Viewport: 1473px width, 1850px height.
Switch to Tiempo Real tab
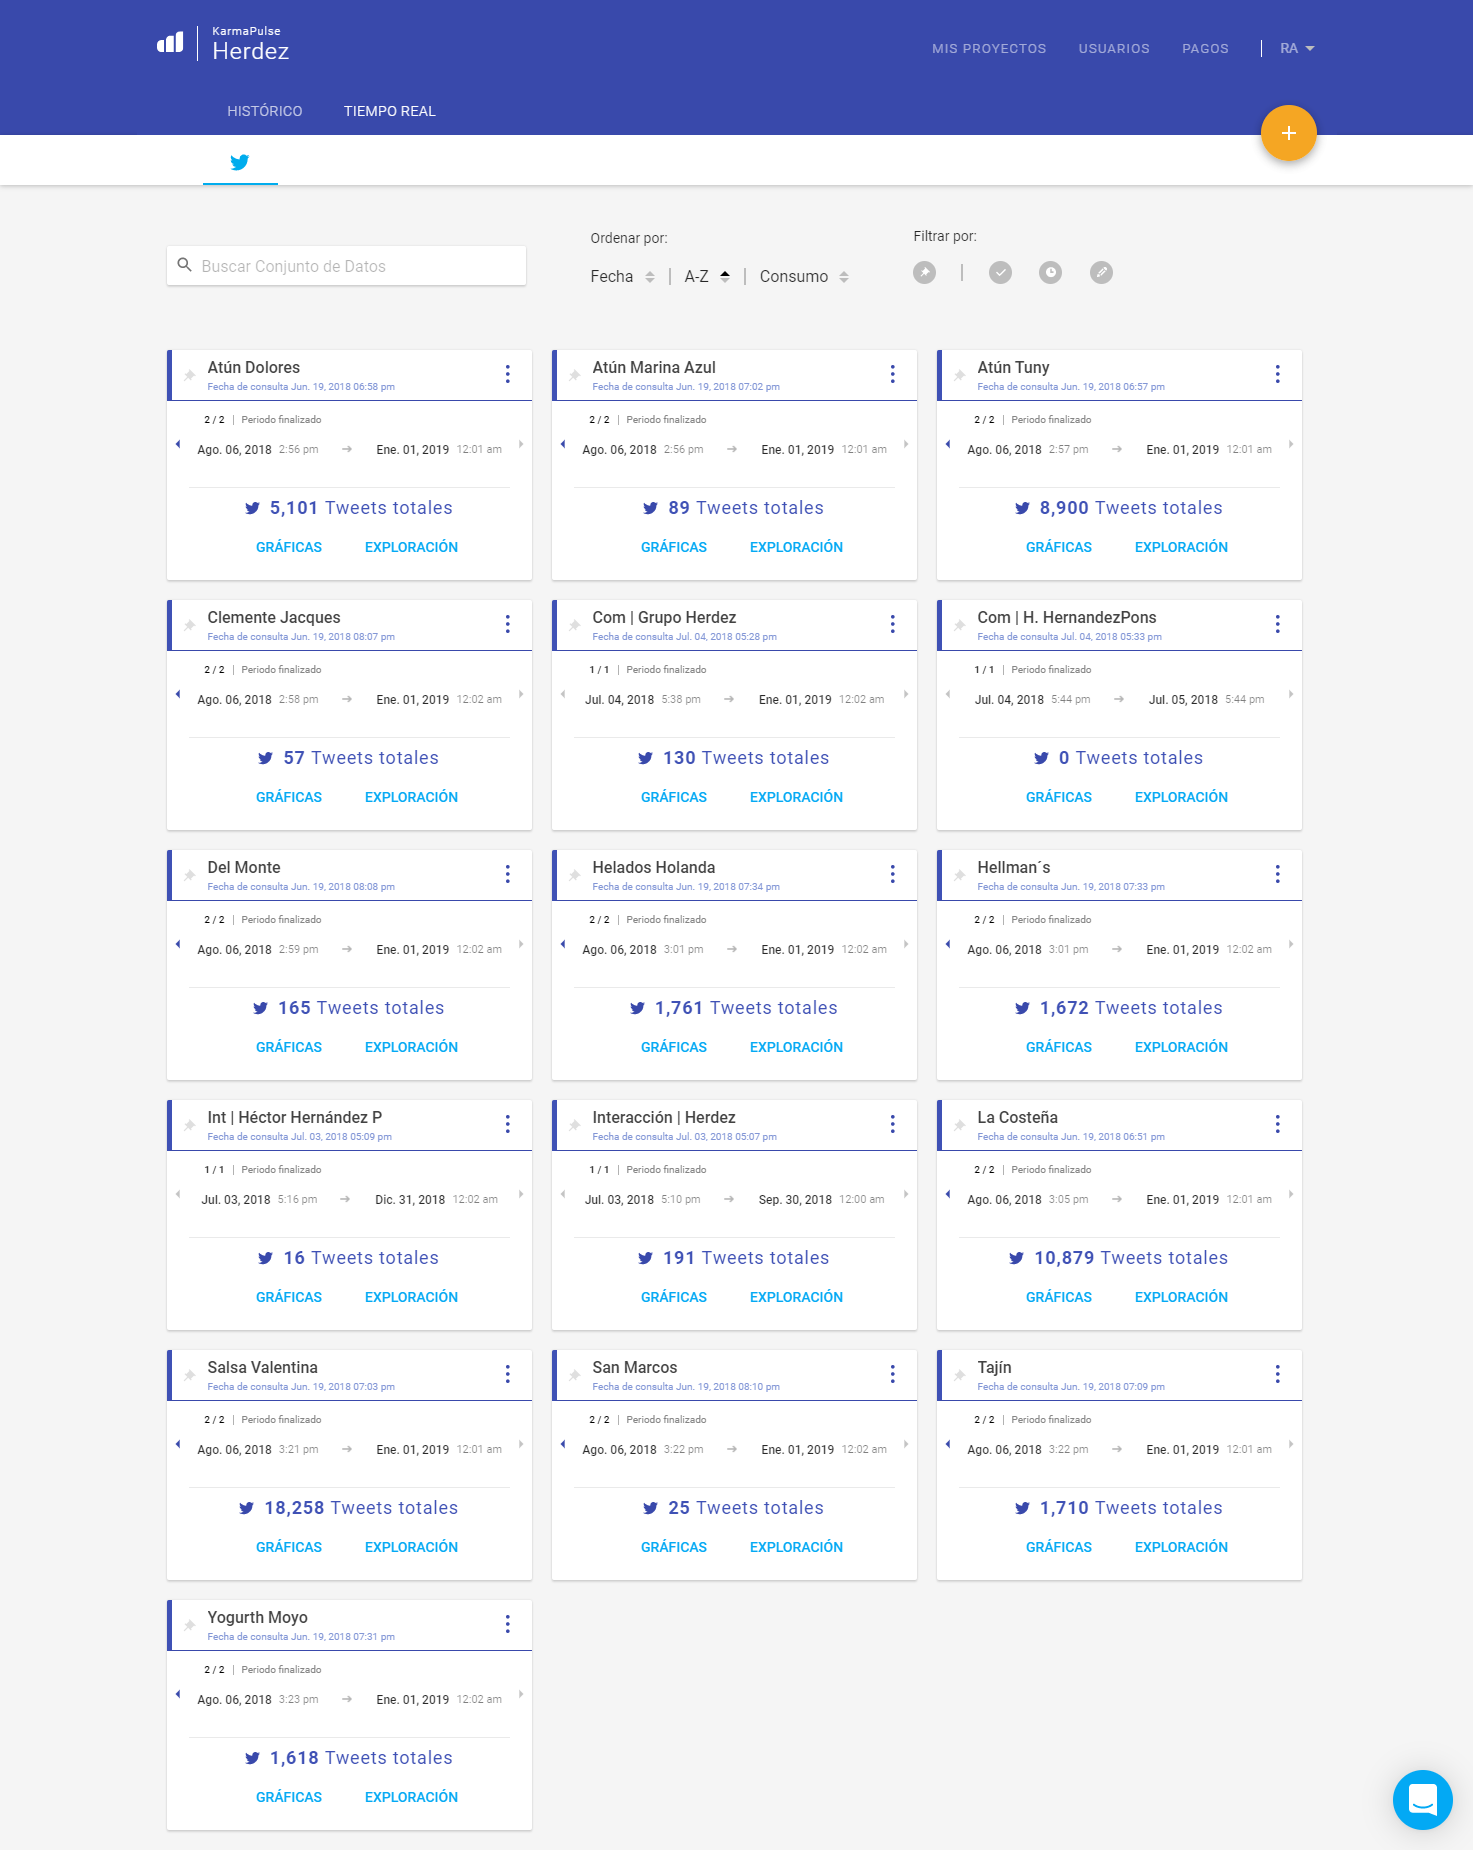coord(390,111)
